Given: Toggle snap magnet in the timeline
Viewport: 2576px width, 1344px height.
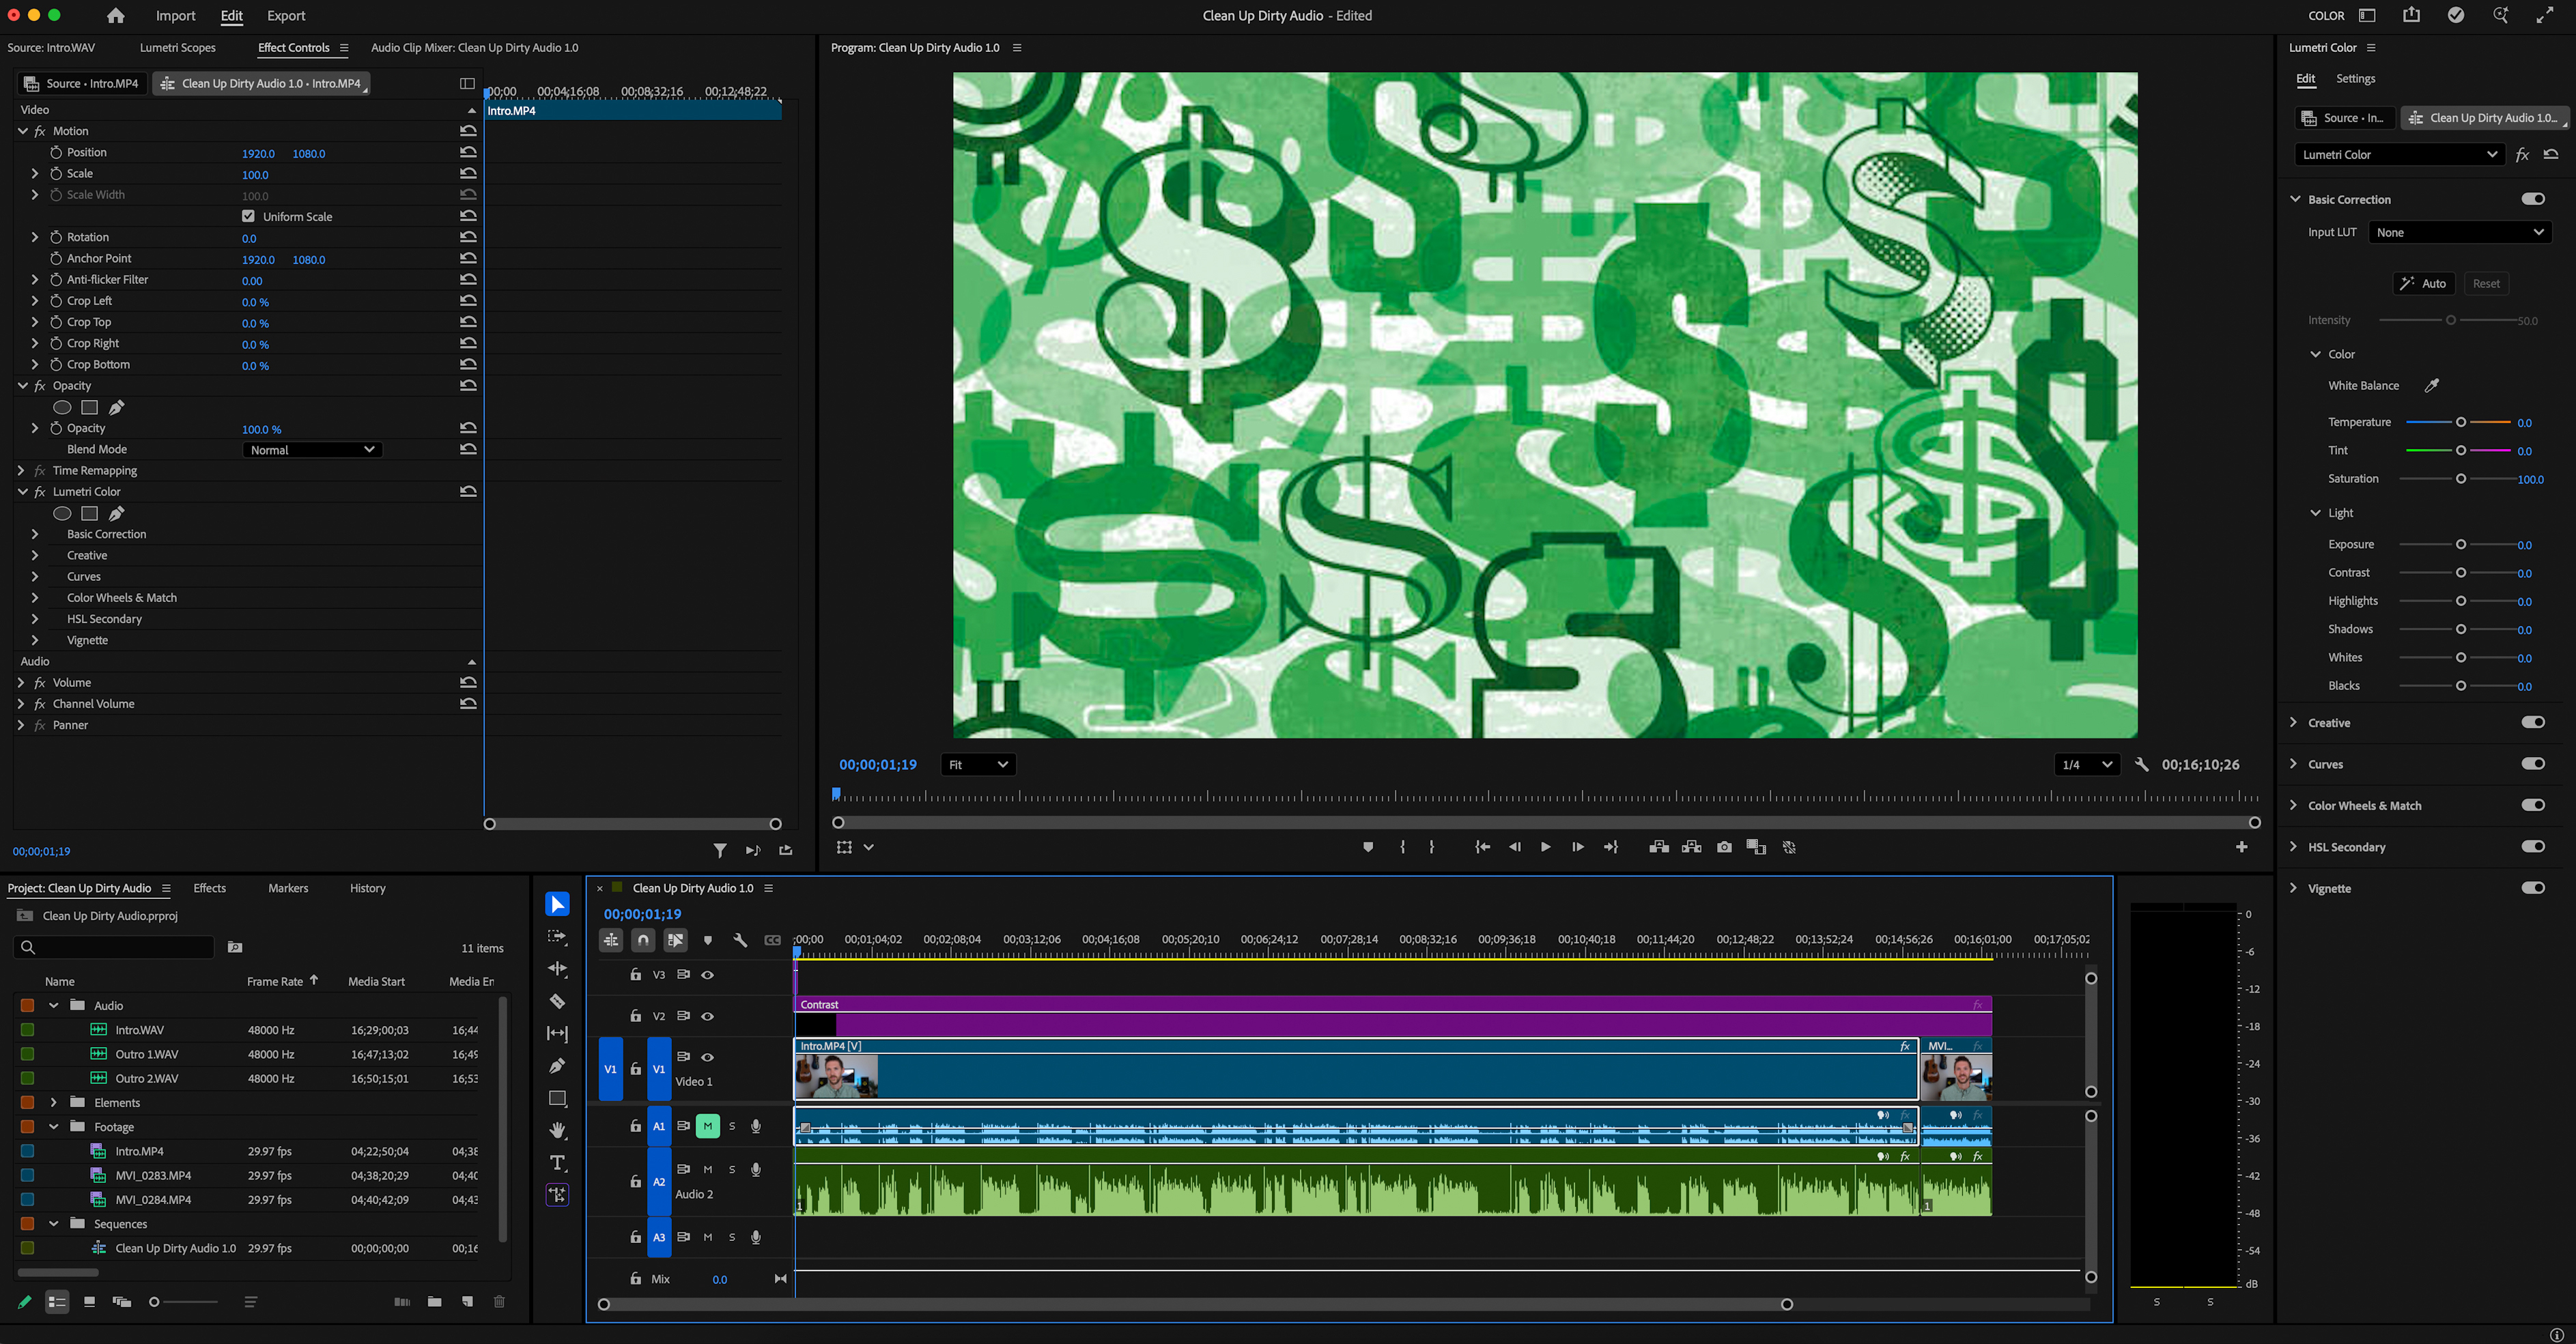Looking at the screenshot, I should point(643,940).
